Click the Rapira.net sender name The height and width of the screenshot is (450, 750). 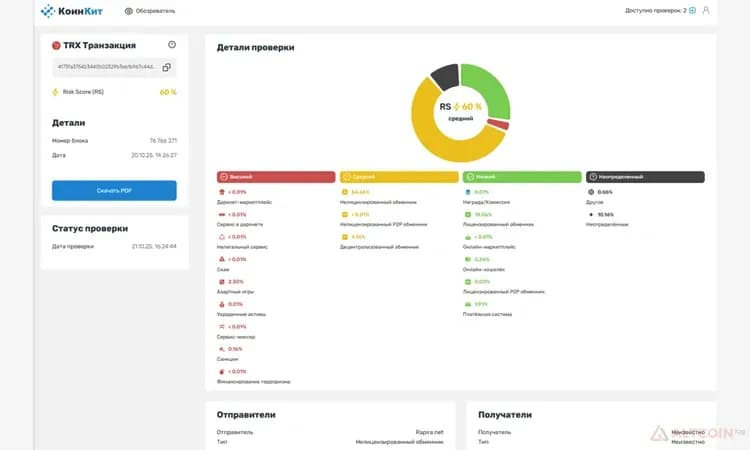pyautogui.click(x=430, y=432)
